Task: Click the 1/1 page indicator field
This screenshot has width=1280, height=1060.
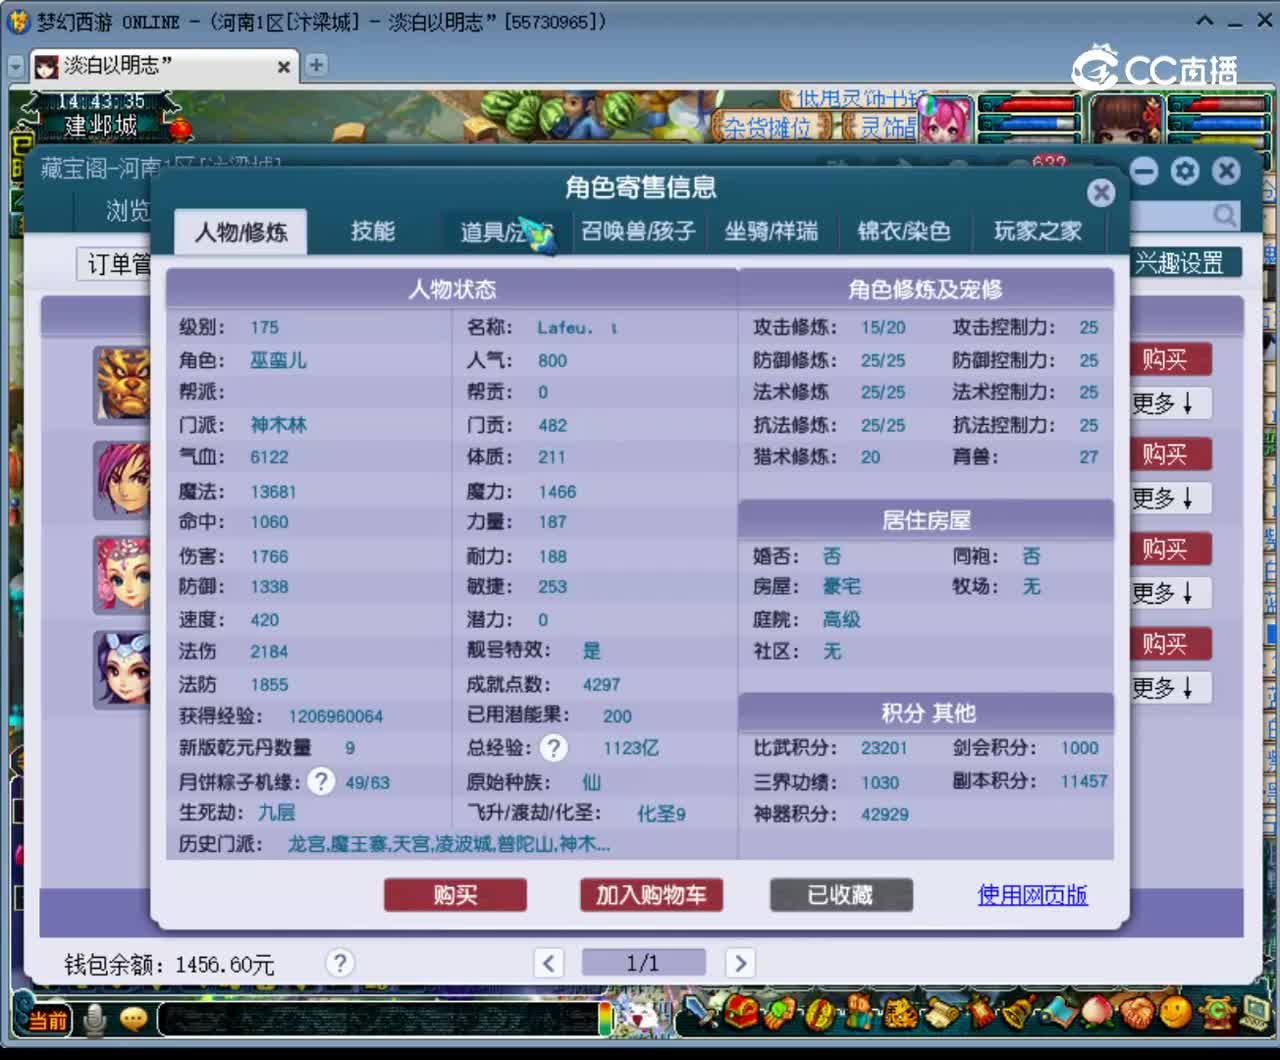Action: tap(643, 963)
